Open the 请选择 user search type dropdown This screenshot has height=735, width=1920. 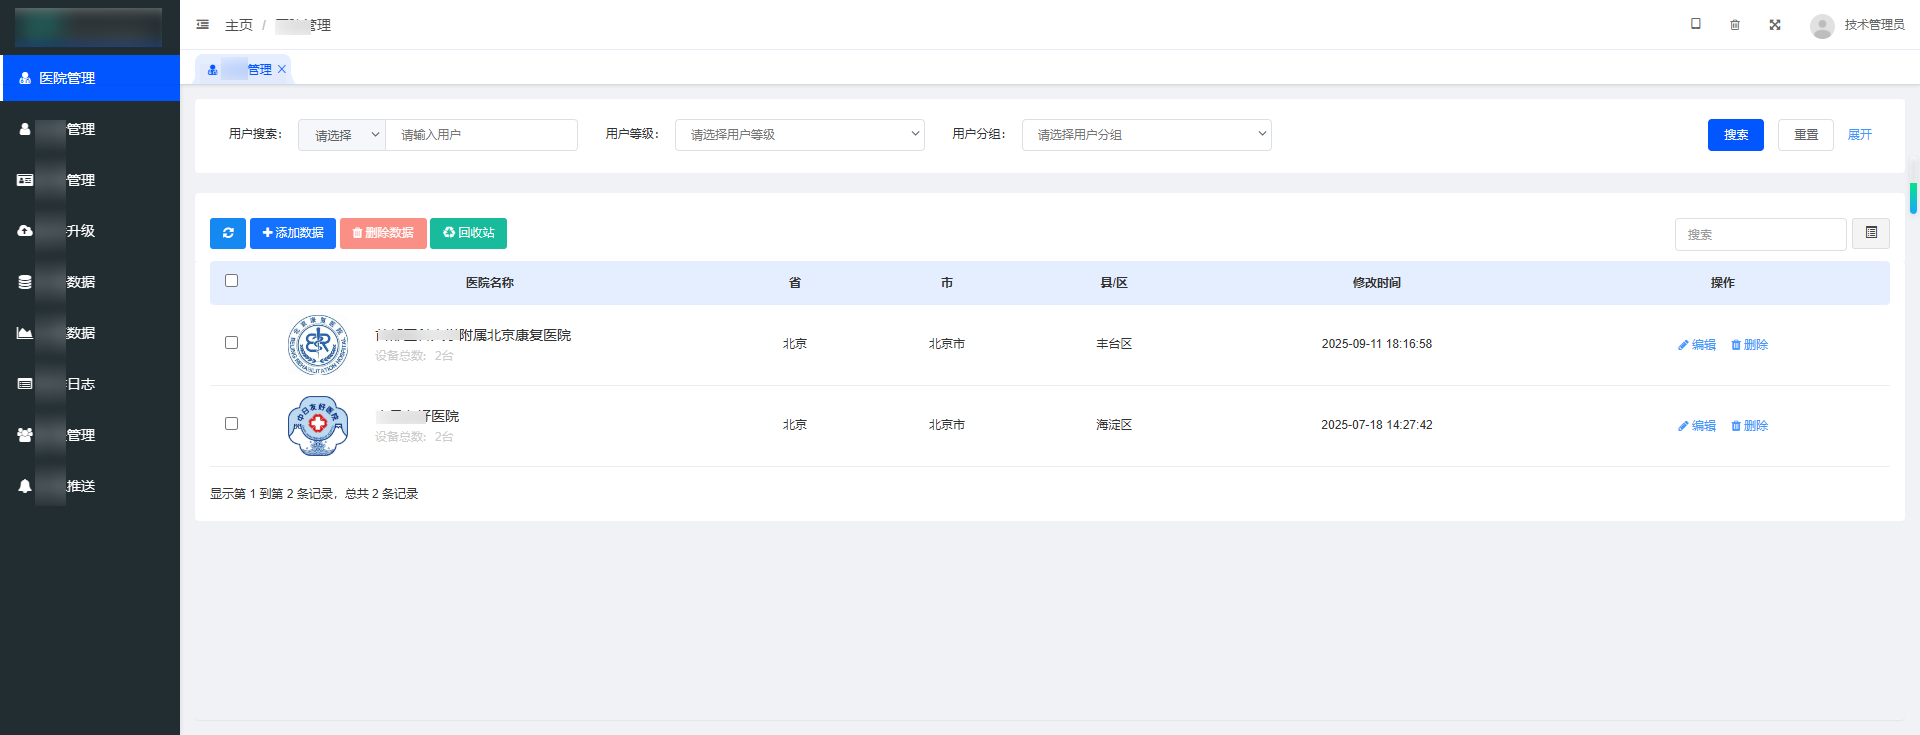(x=342, y=135)
